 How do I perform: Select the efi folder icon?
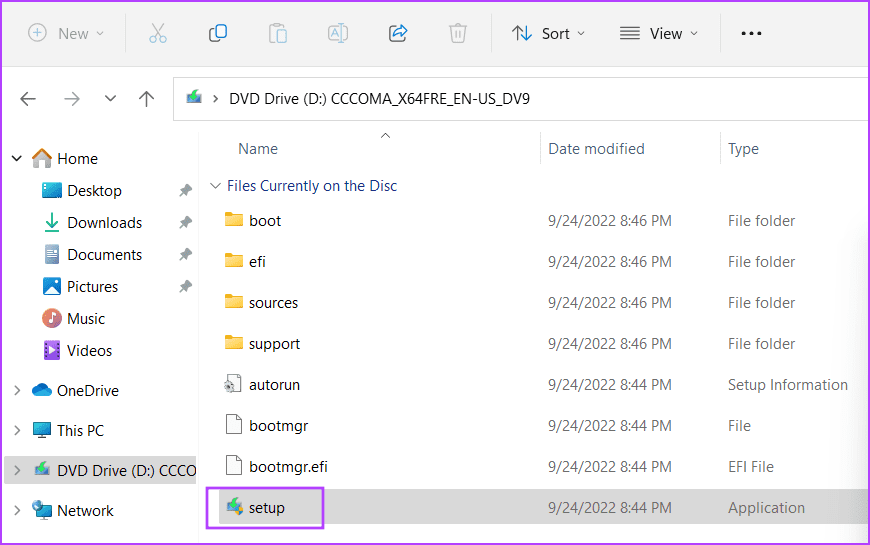tap(234, 261)
